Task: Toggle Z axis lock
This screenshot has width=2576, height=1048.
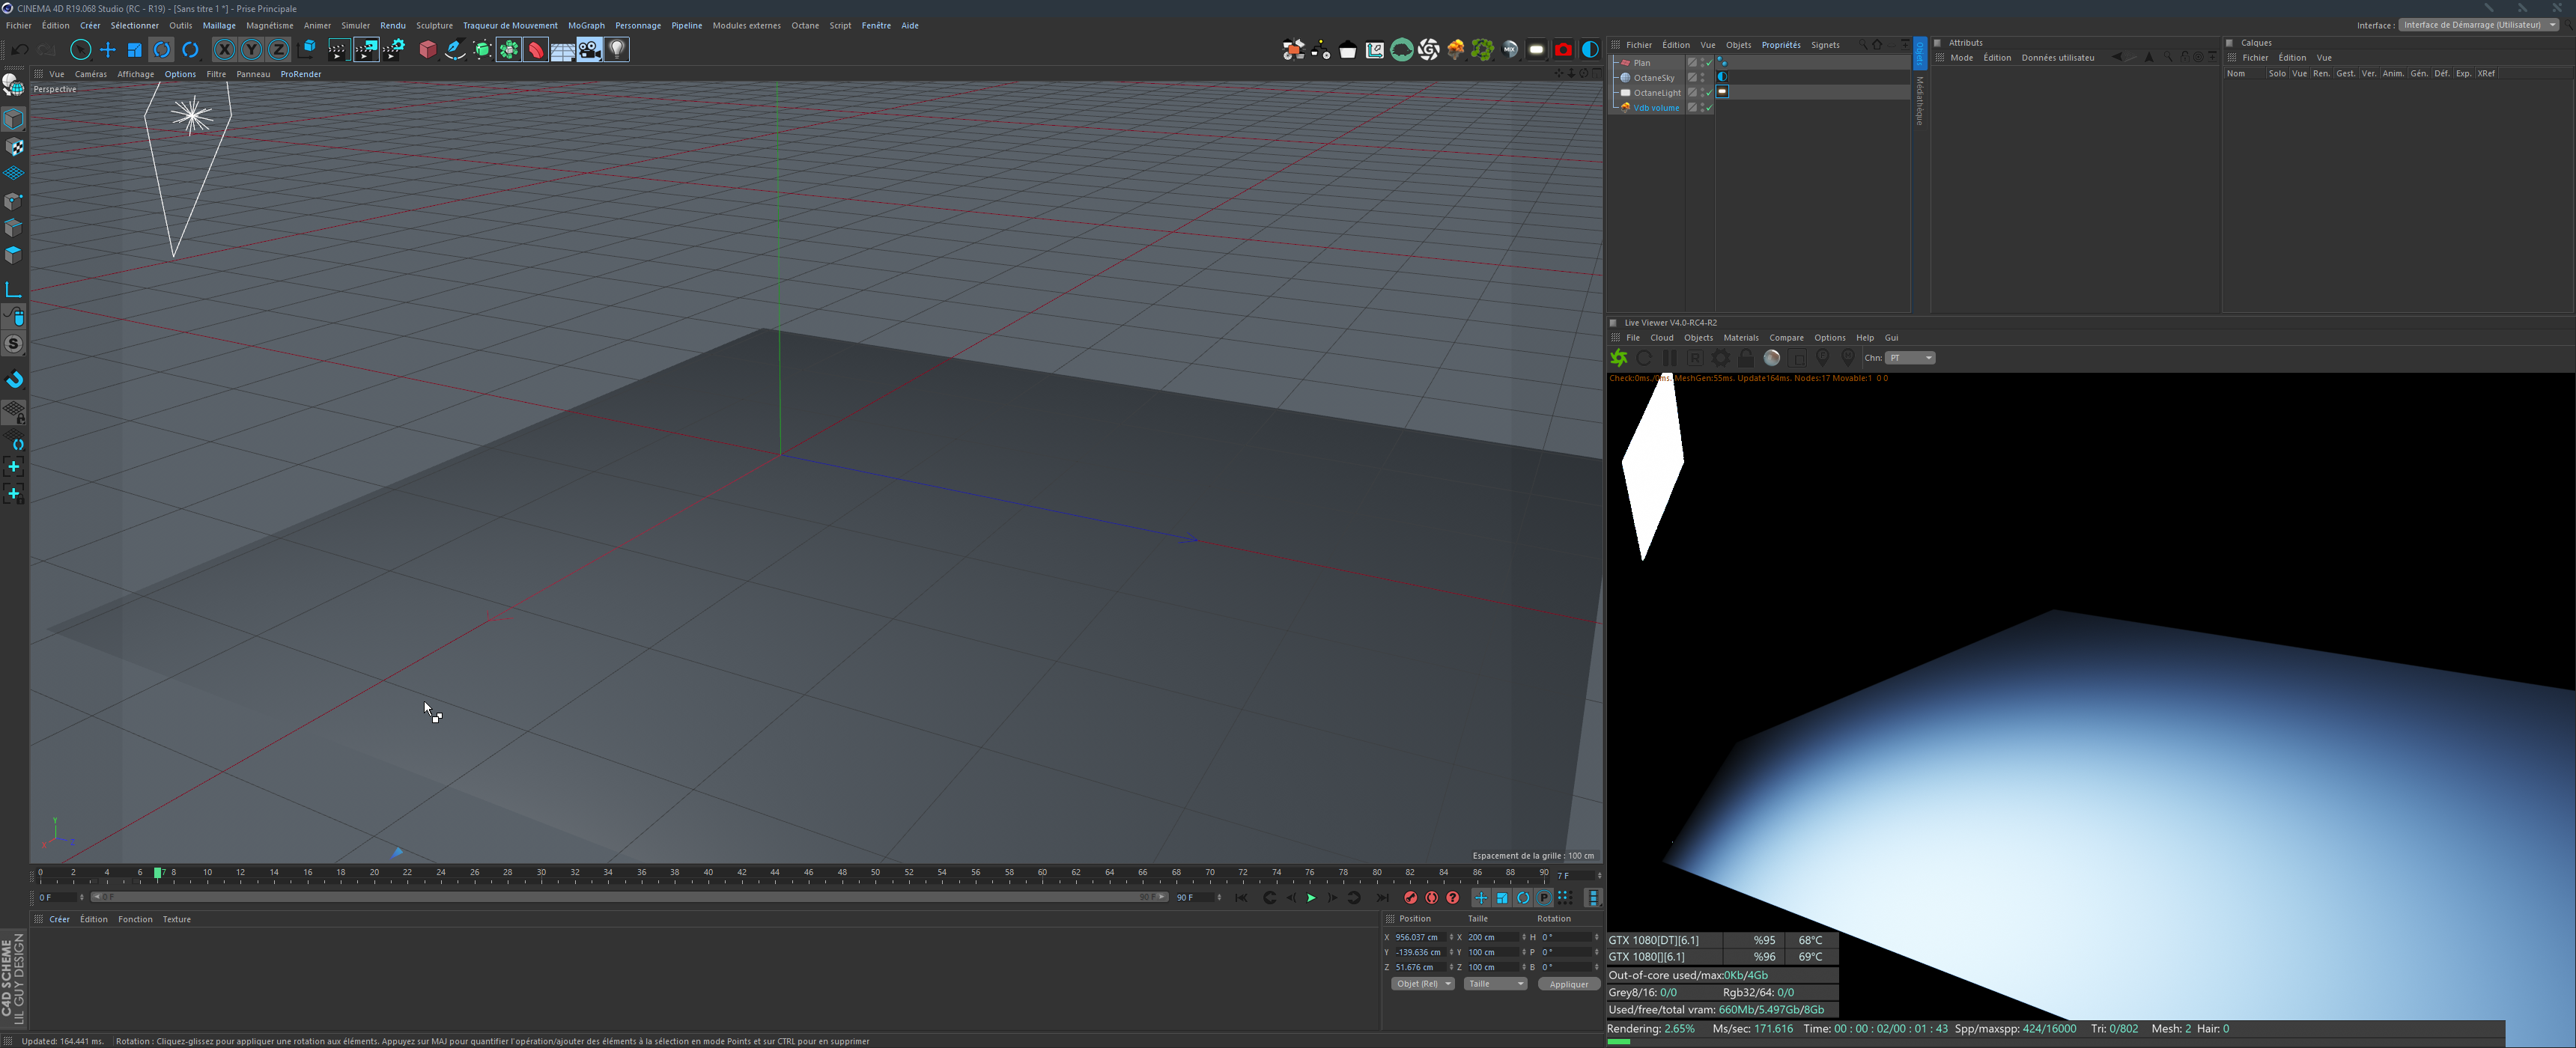Action: point(279,50)
